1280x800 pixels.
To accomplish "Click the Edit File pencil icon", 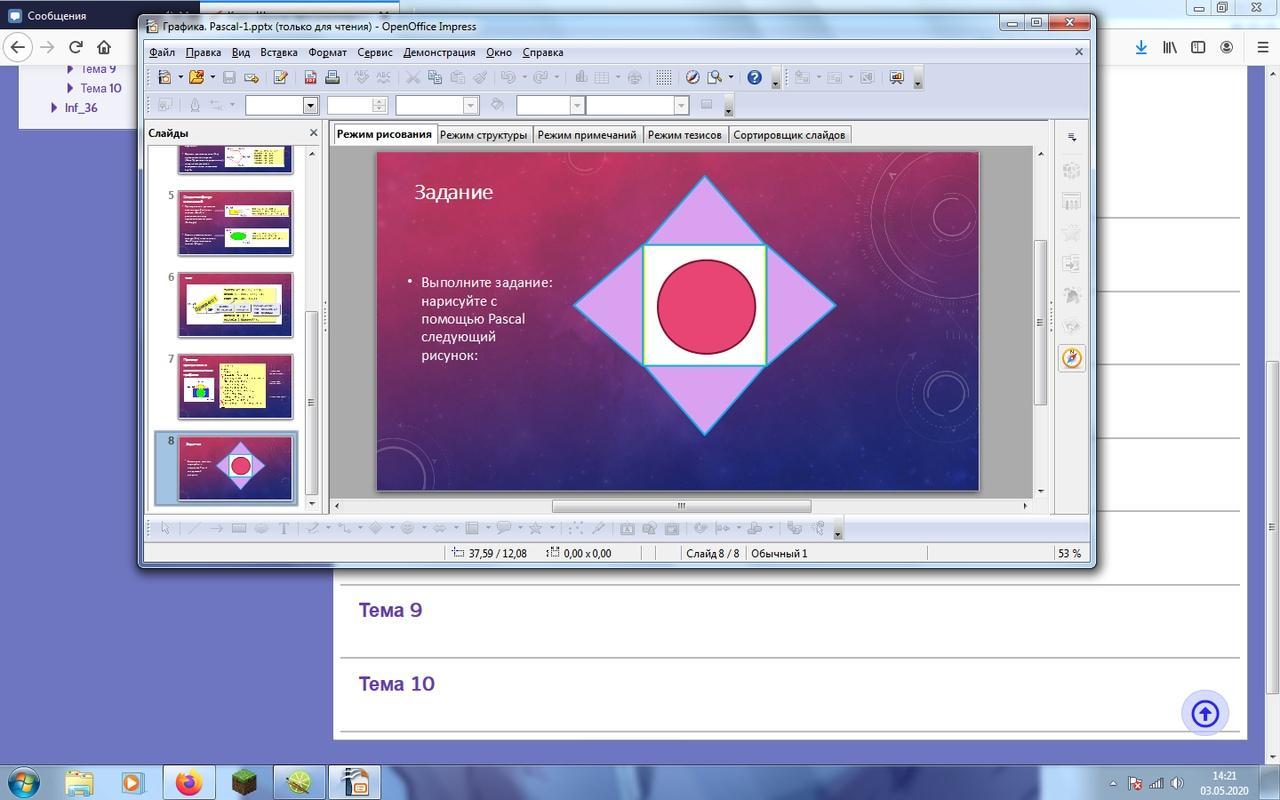I will click(281, 77).
